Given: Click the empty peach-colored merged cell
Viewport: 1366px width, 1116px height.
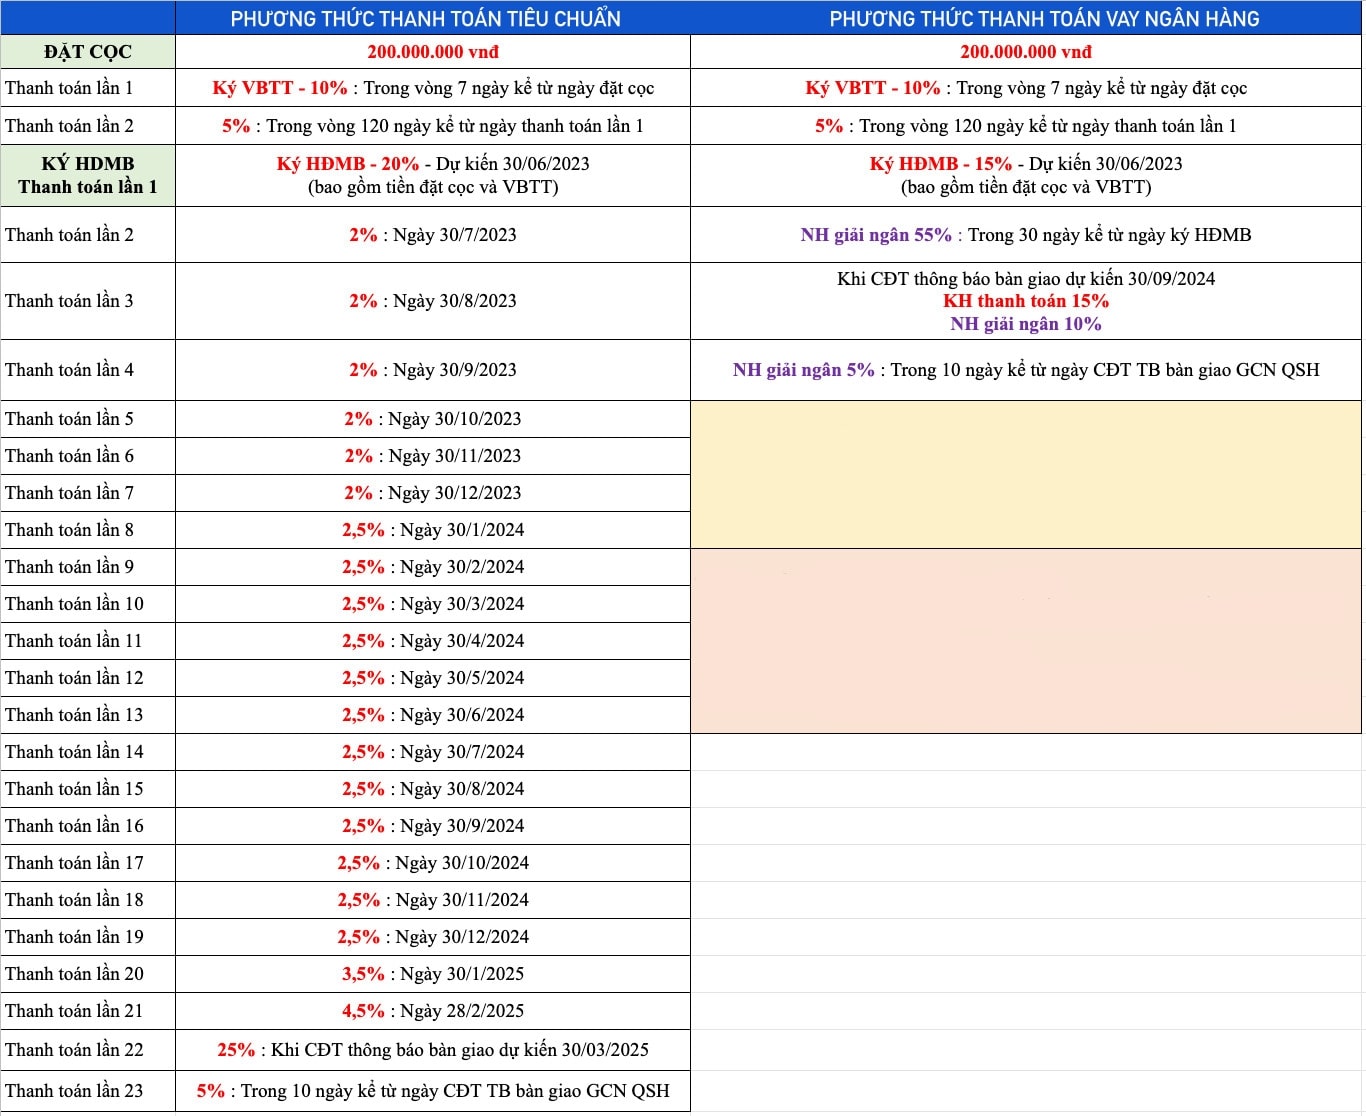Looking at the screenshot, I should (1025, 640).
